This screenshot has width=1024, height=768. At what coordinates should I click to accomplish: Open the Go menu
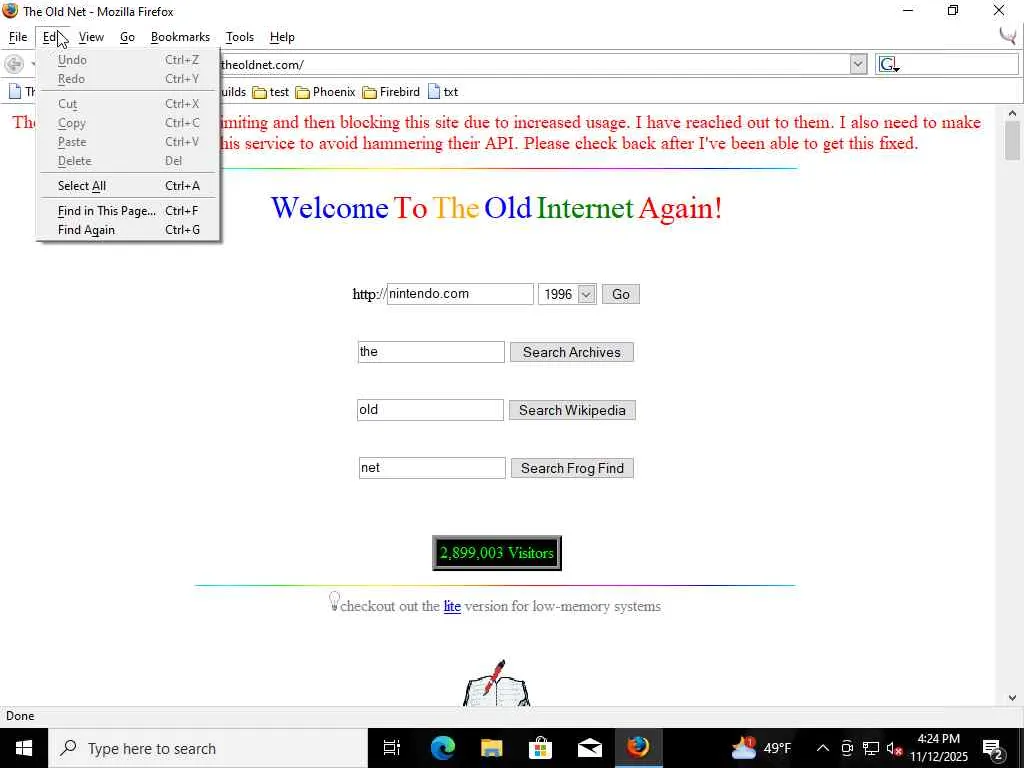[x=127, y=37]
